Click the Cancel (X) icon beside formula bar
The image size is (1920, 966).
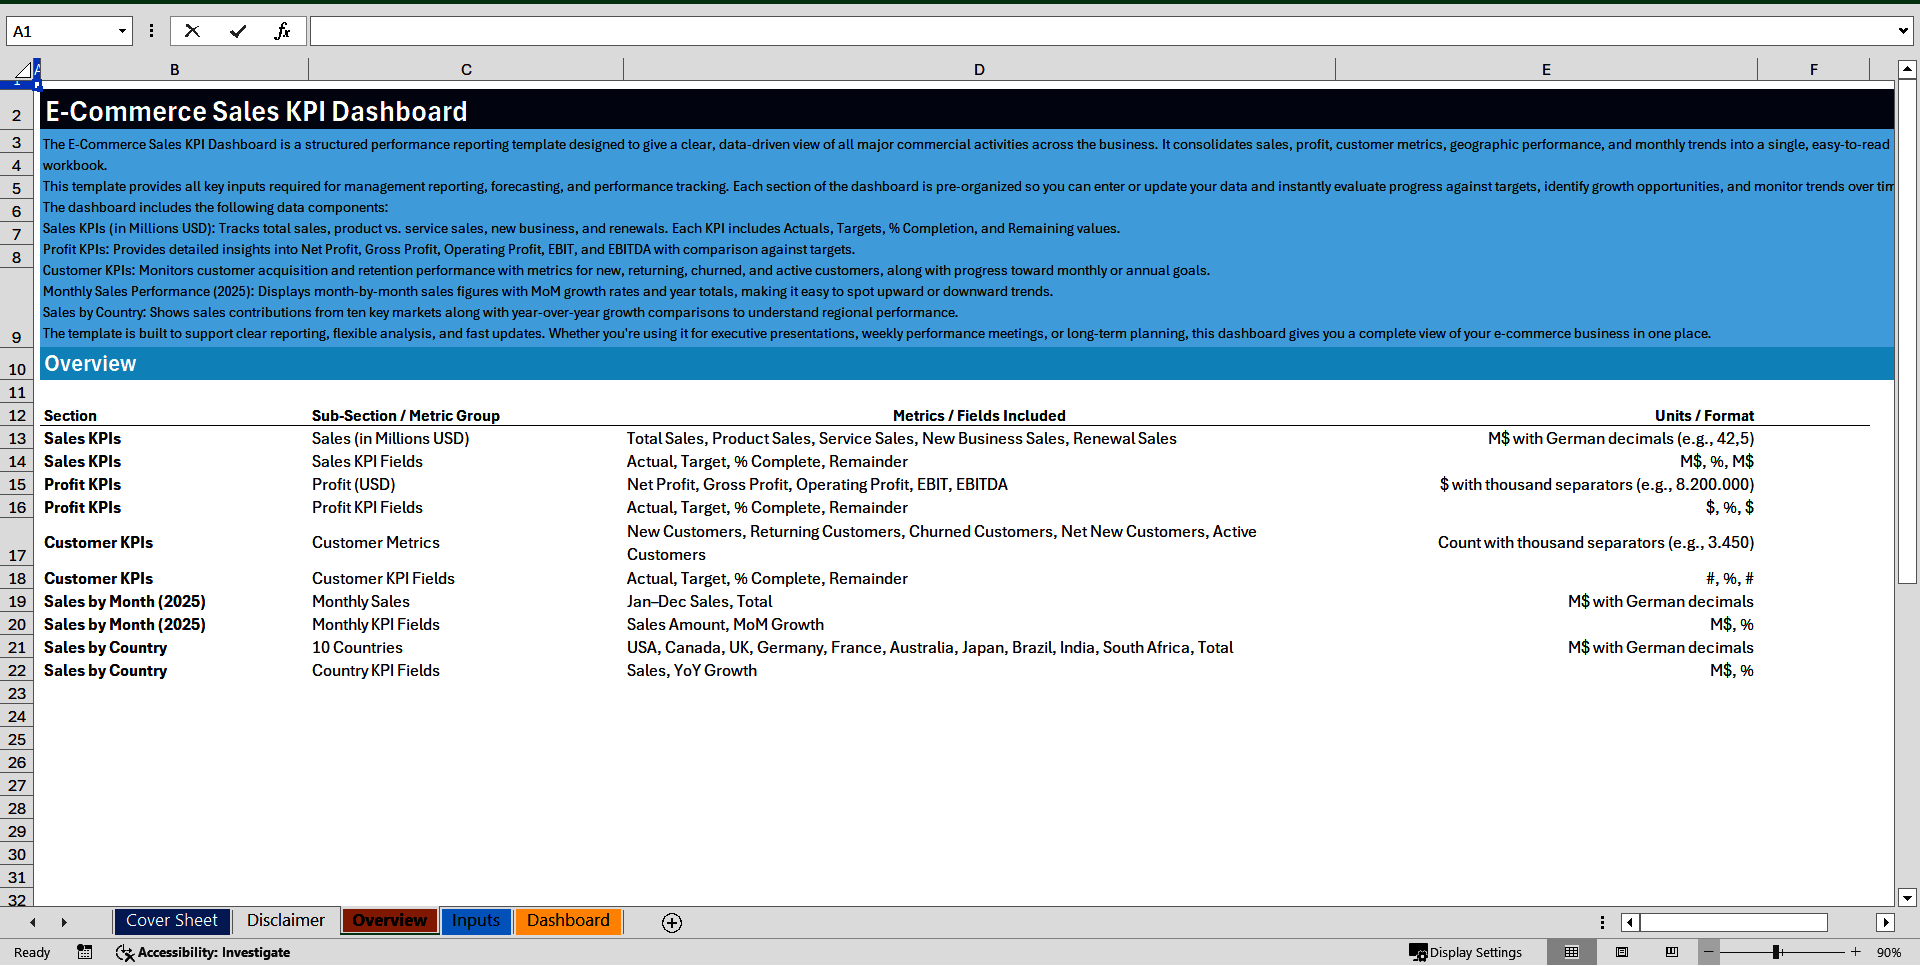click(192, 31)
